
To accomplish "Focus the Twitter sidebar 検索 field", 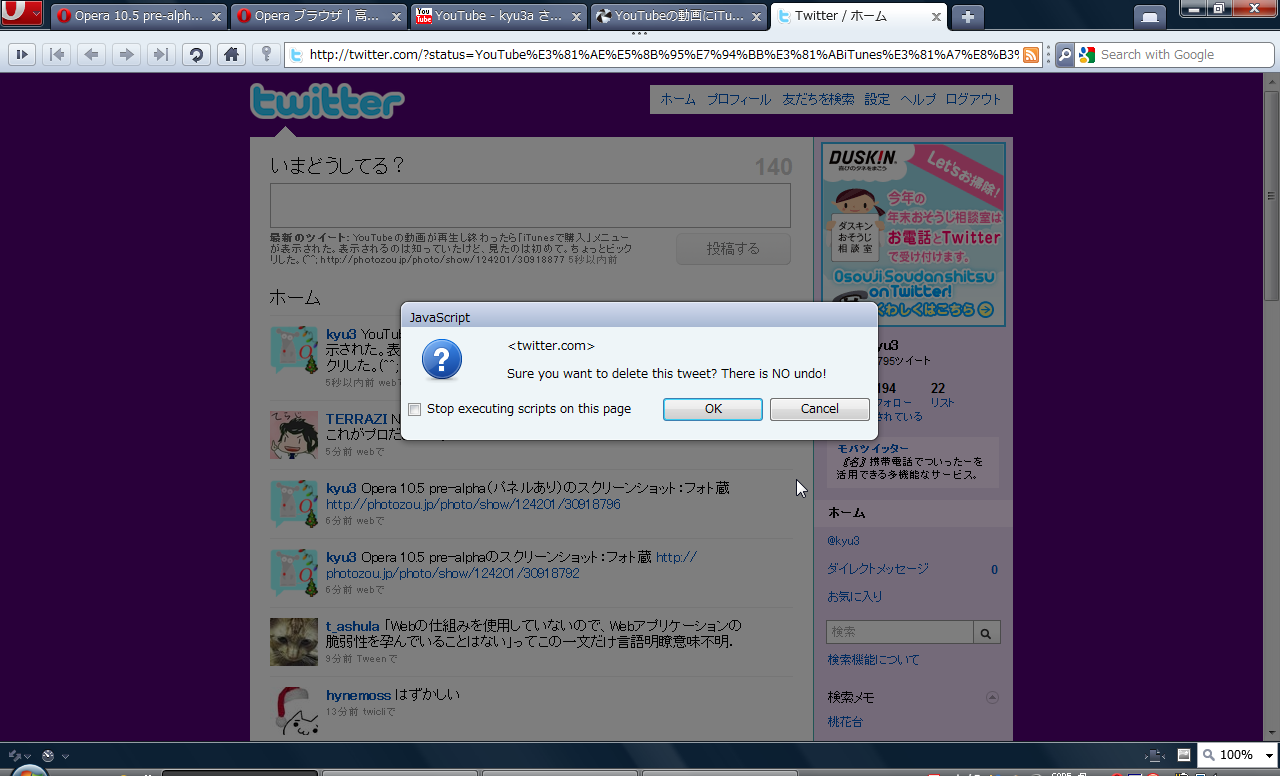I will click(900, 632).
